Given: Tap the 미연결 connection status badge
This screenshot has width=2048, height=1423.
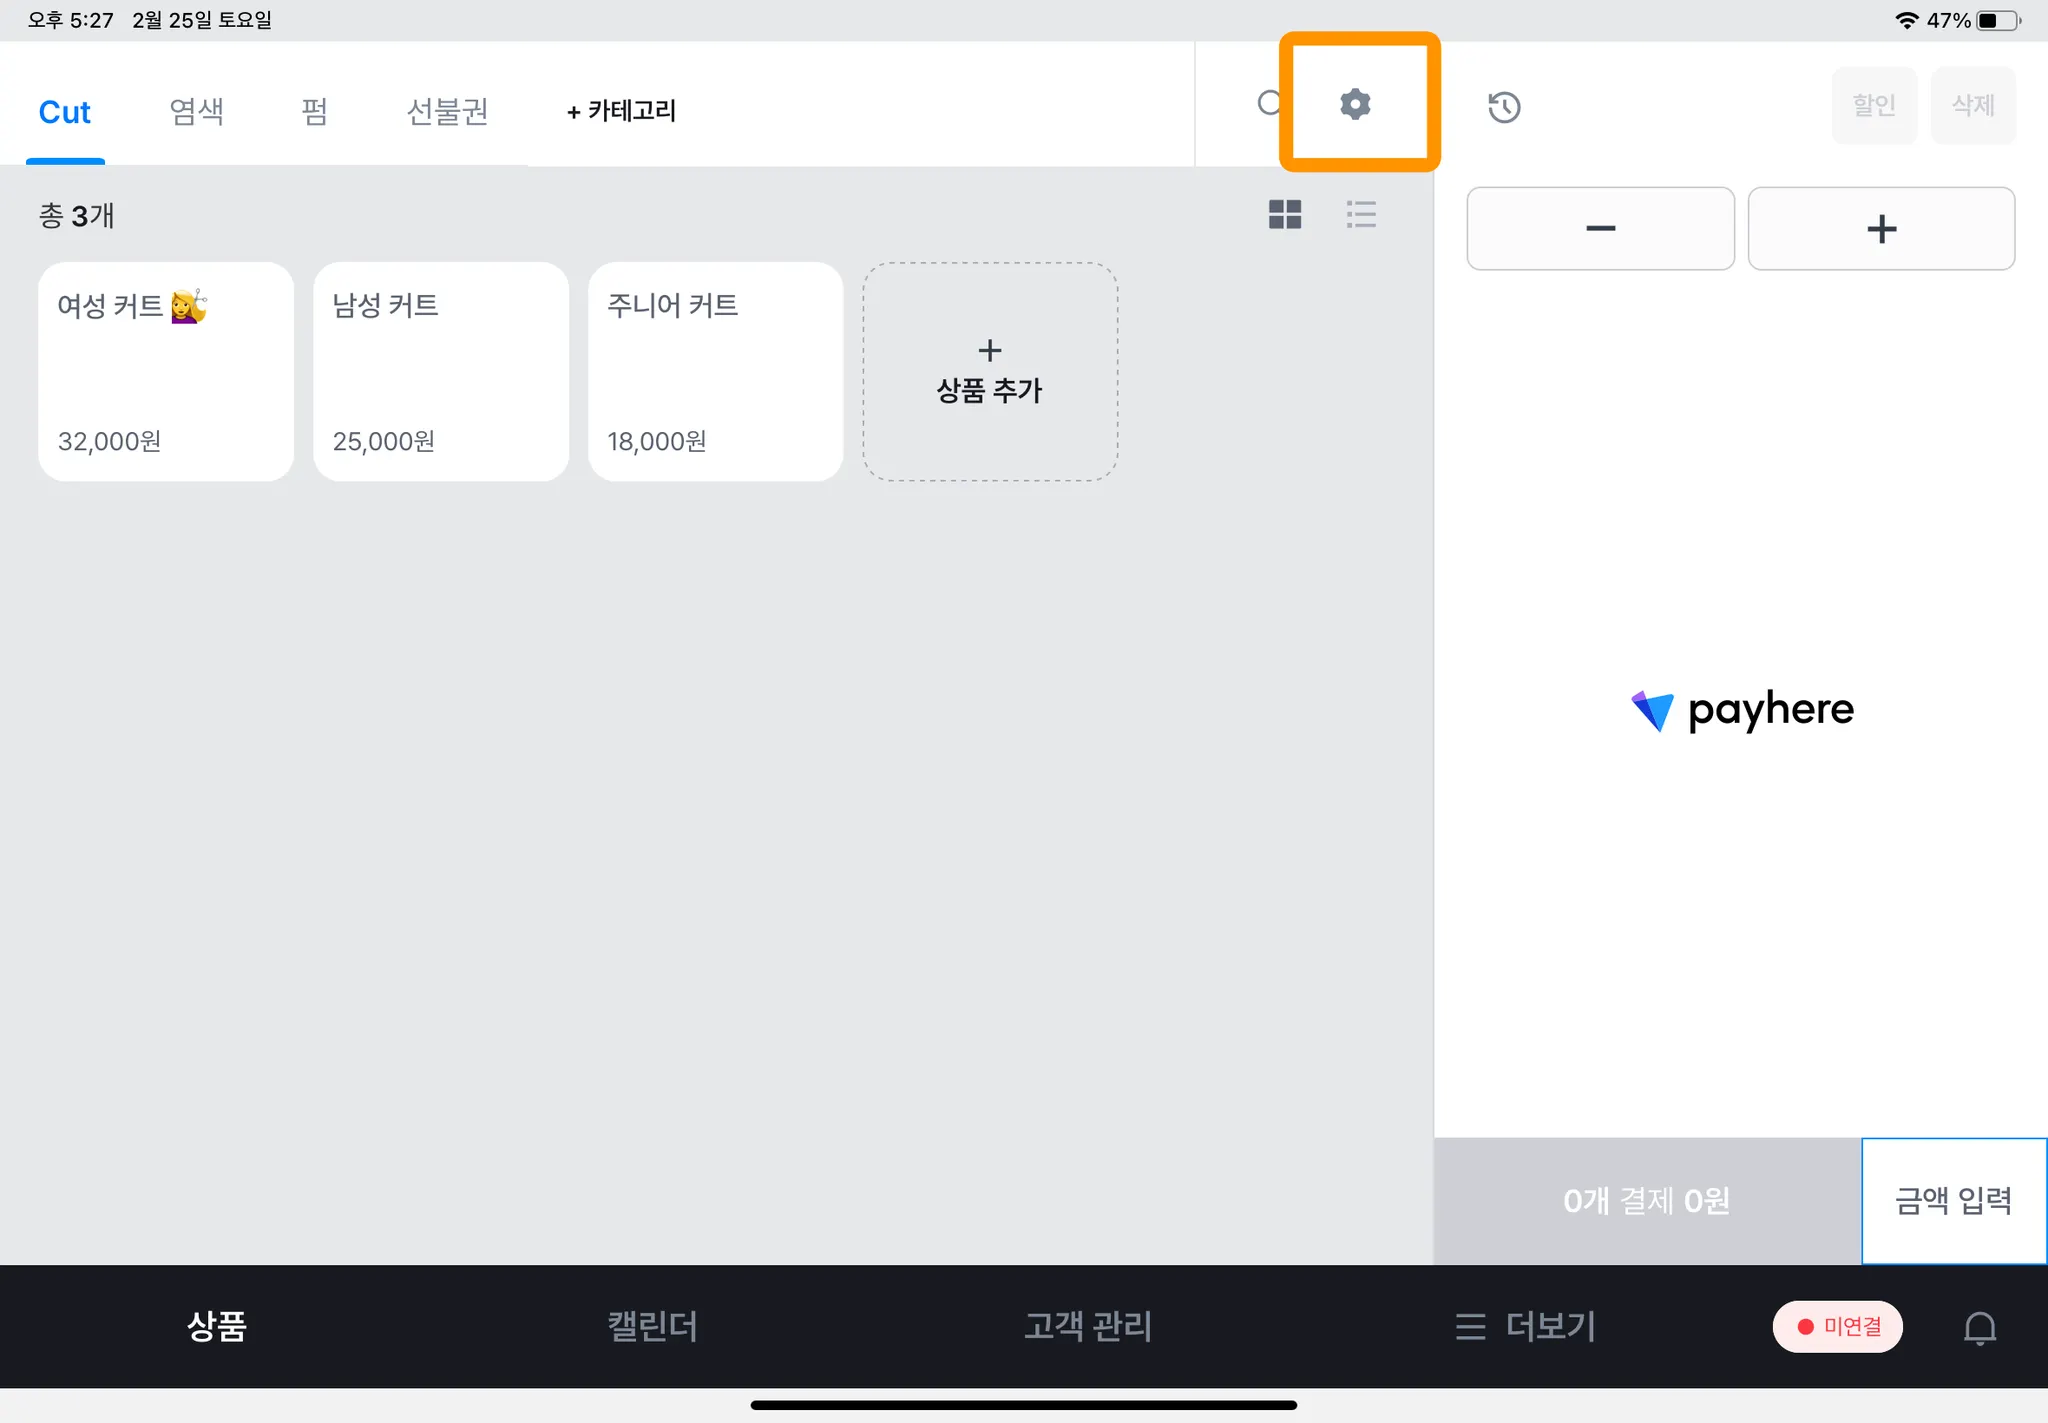Looking at the screenshot, I should (x=1838, y=1327).
